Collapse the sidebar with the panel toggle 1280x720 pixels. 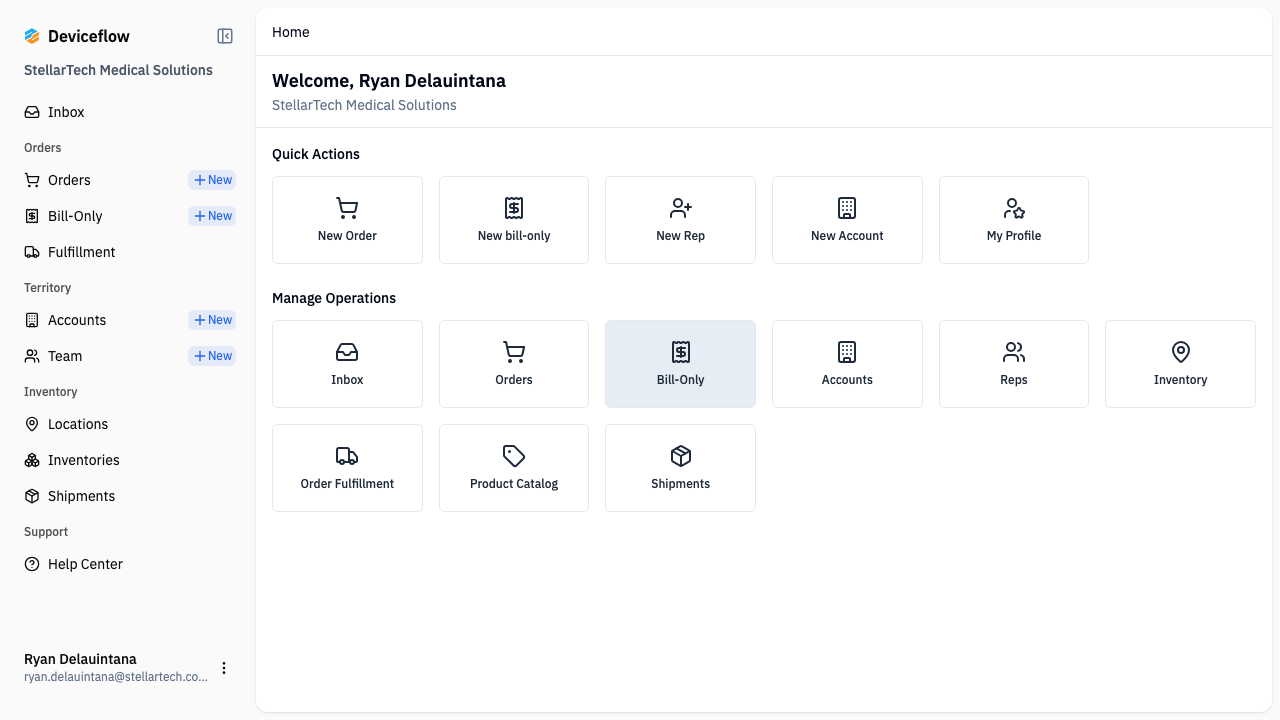224,35
